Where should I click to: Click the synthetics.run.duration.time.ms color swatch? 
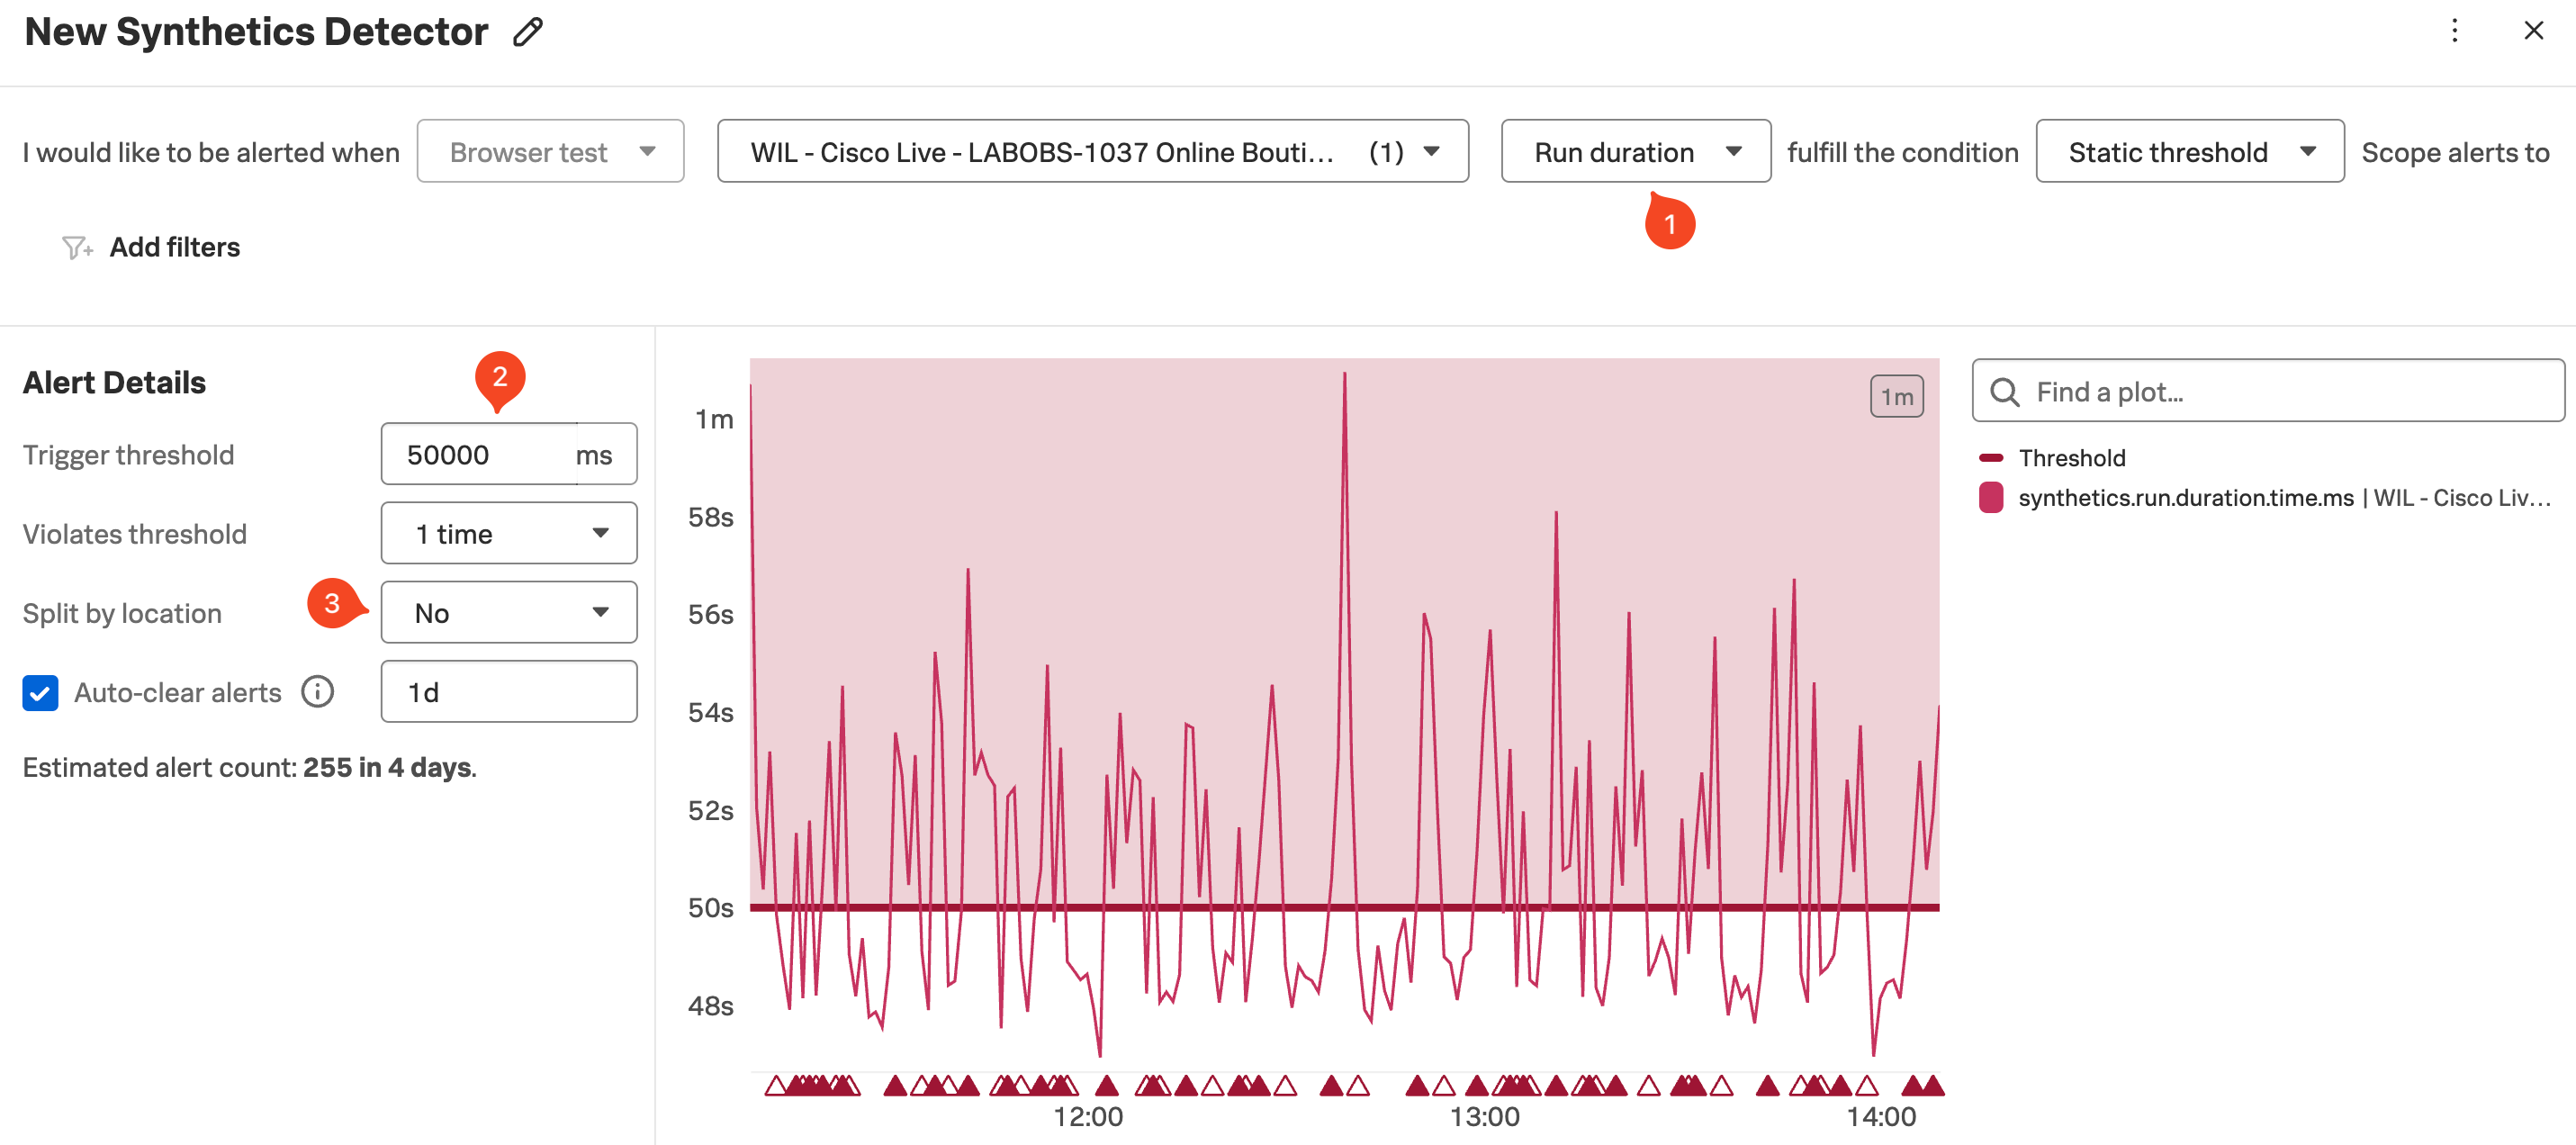[1991, 498]
